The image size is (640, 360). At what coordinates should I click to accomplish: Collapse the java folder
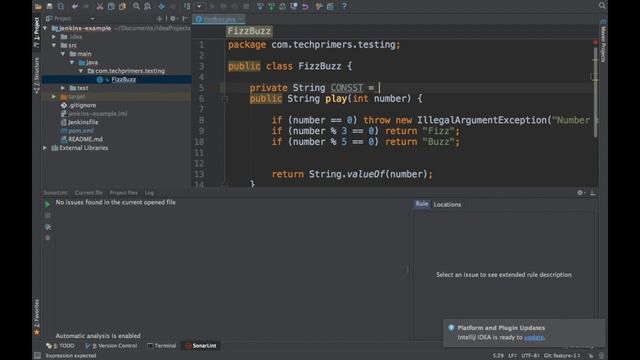(72, 62)
